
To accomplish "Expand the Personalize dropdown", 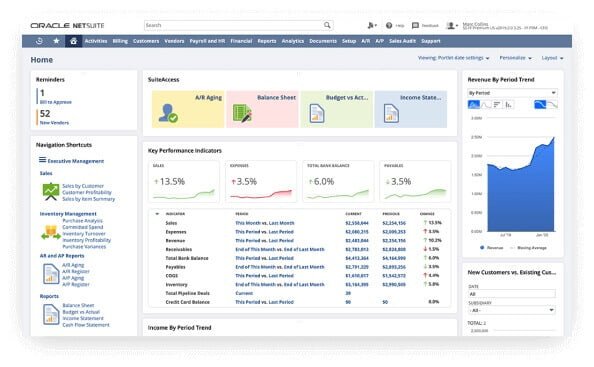I will [x=515, y=58].
